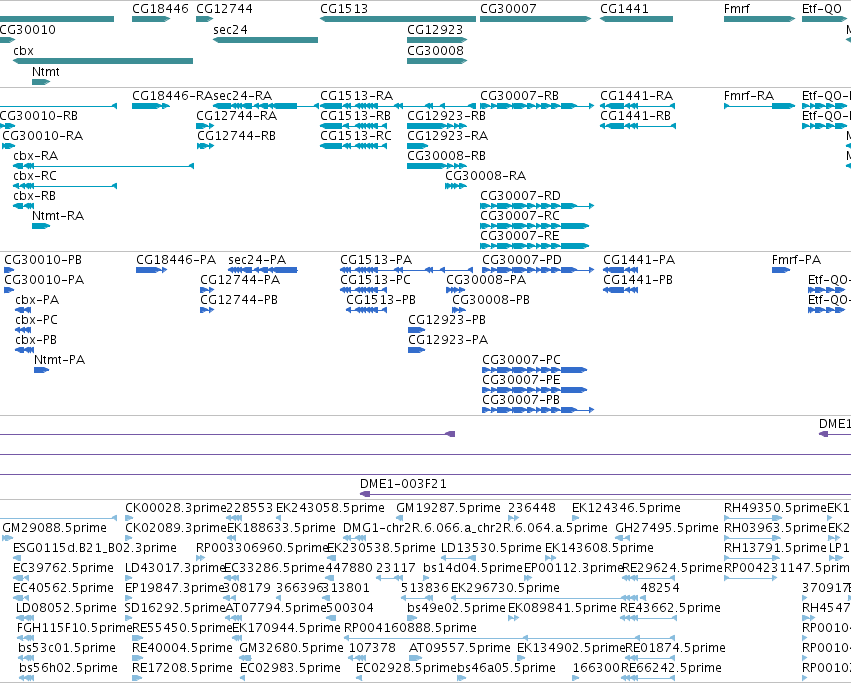The image size is (851, 683).
Task: Select the CG12923 gene label
Action: (x=435, y=29)
